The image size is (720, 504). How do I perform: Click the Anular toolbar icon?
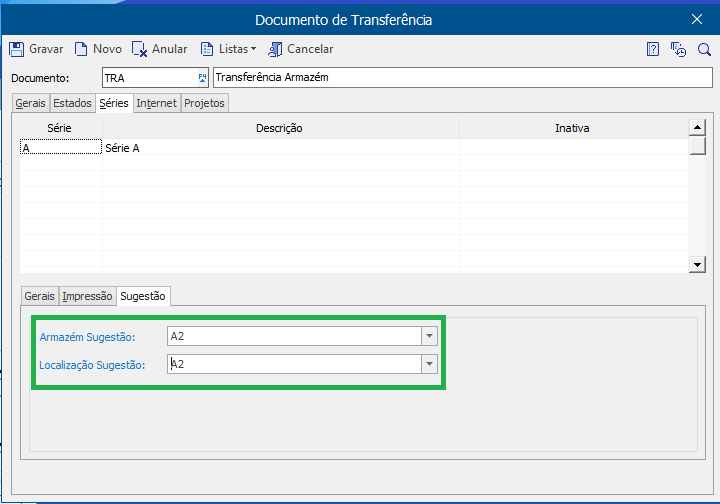coord(140,49)
